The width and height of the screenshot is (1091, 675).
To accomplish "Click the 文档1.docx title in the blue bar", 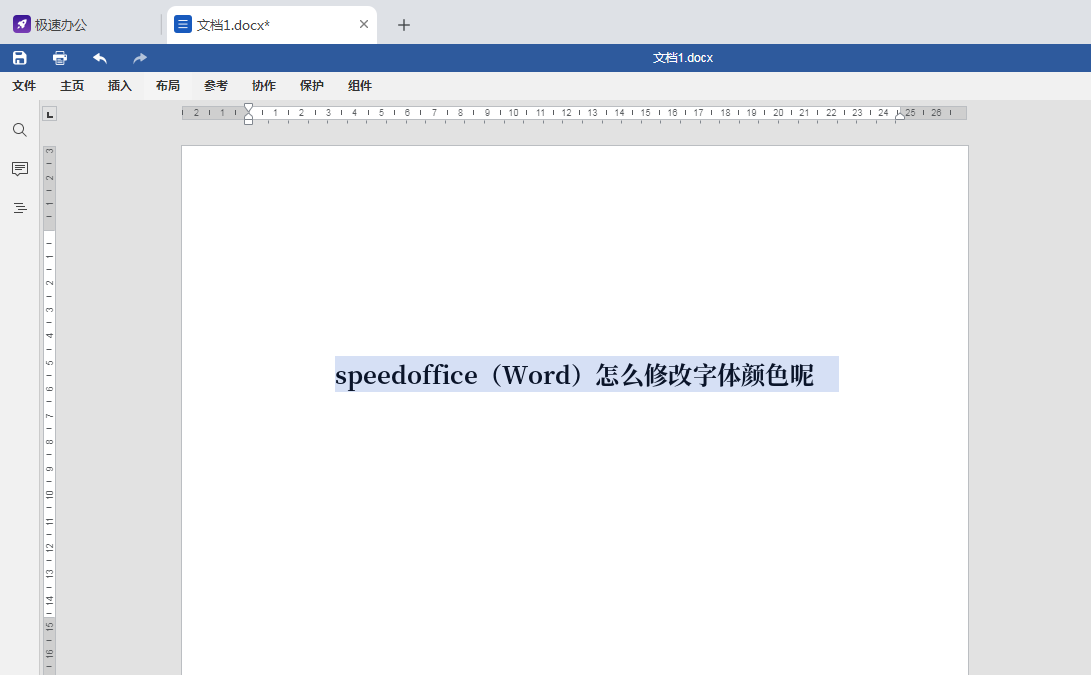I will 683,58.
